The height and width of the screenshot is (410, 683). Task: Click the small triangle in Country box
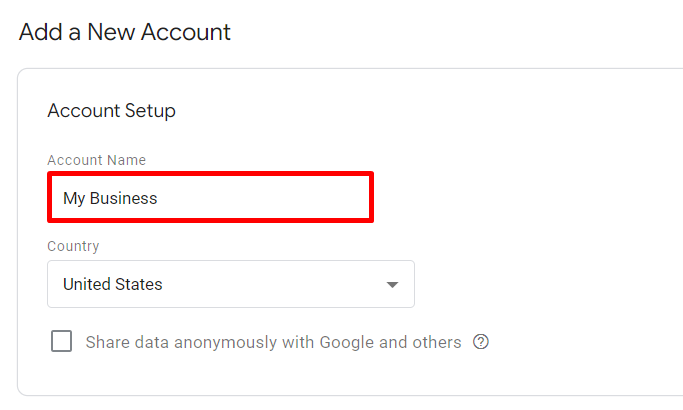(x=392, y=285)
